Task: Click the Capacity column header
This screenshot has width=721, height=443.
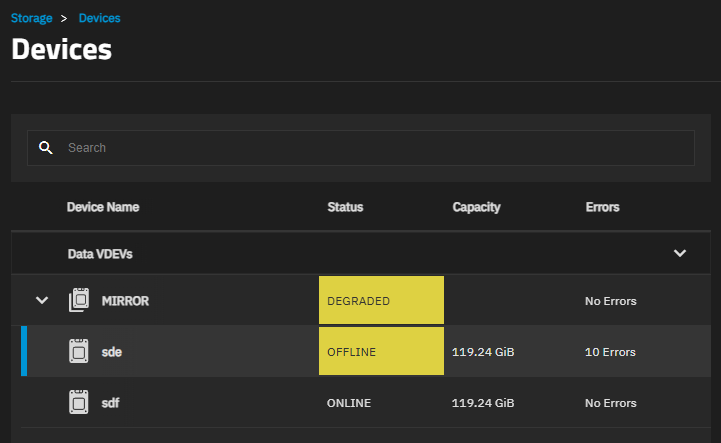Action: point(476,207)
